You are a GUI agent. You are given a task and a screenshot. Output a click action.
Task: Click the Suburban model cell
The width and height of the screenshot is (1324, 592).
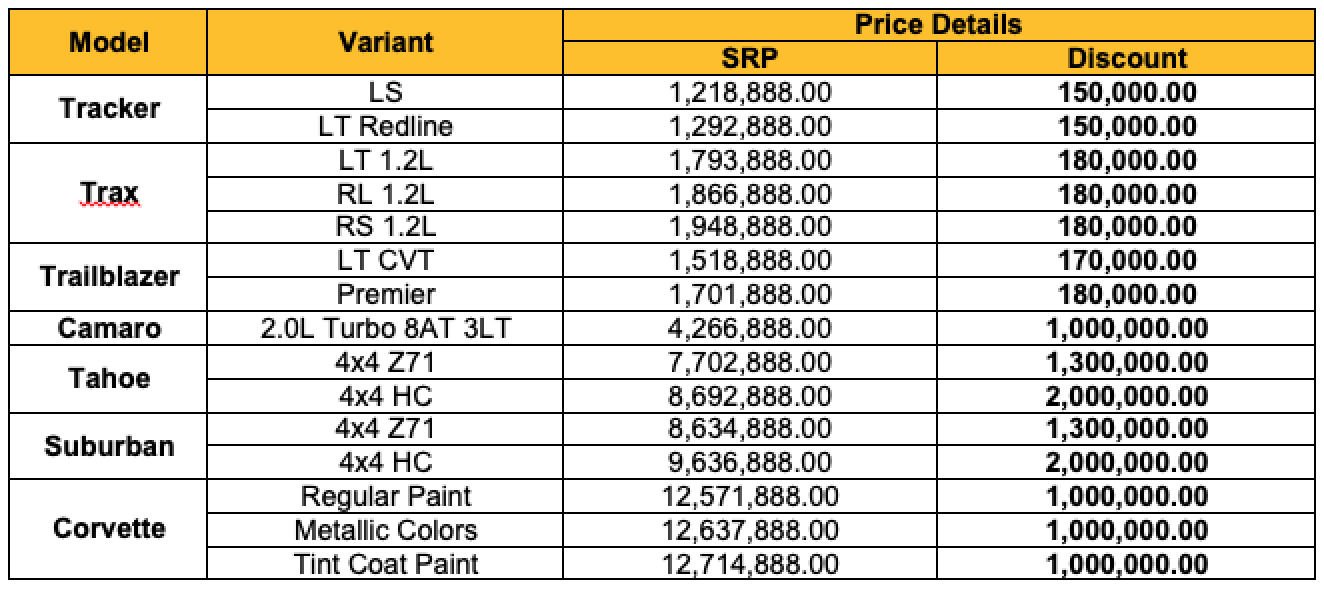pos(109,445)
